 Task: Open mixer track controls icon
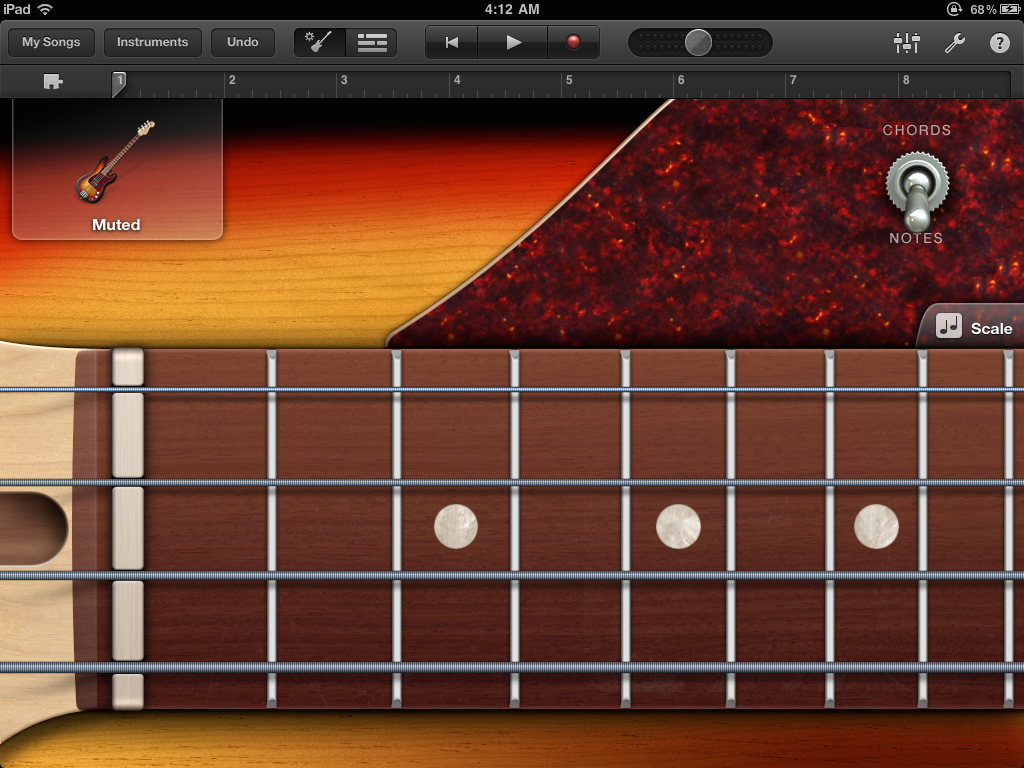(x=906, y=42)
